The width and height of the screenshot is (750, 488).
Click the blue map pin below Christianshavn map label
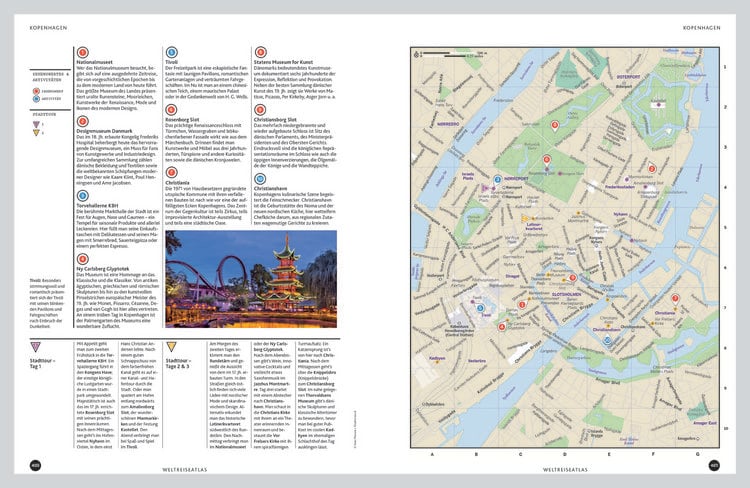point(607,341)
